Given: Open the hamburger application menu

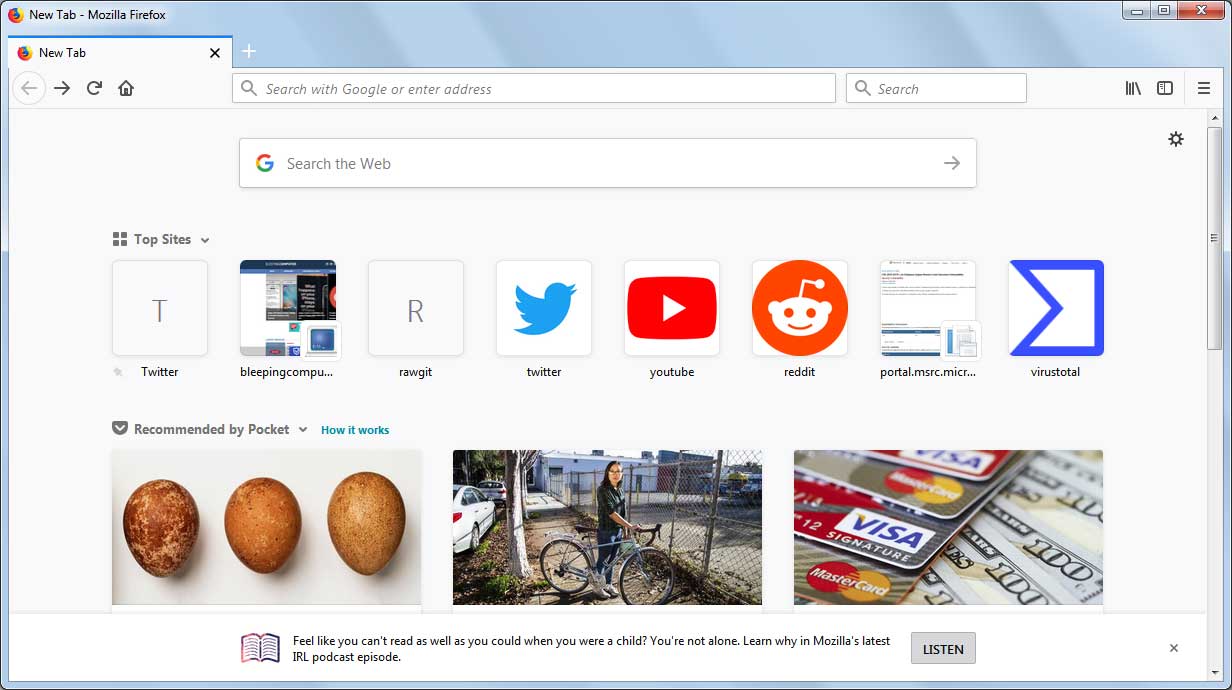Looking at the screenshot, I should pos(1204,88).
